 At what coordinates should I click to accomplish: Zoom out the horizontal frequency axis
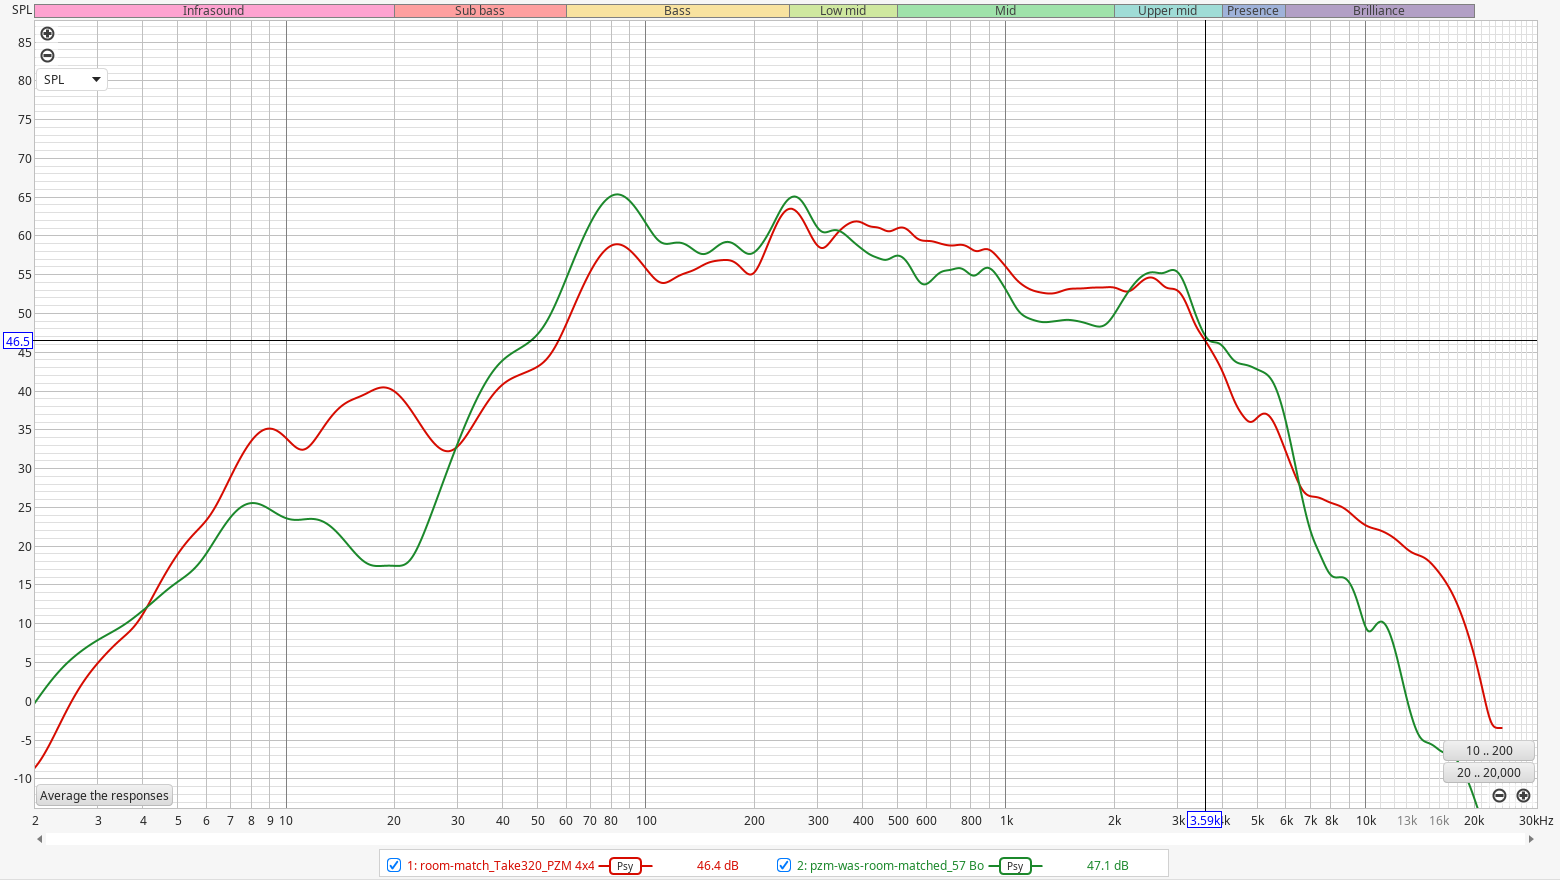1499,796
